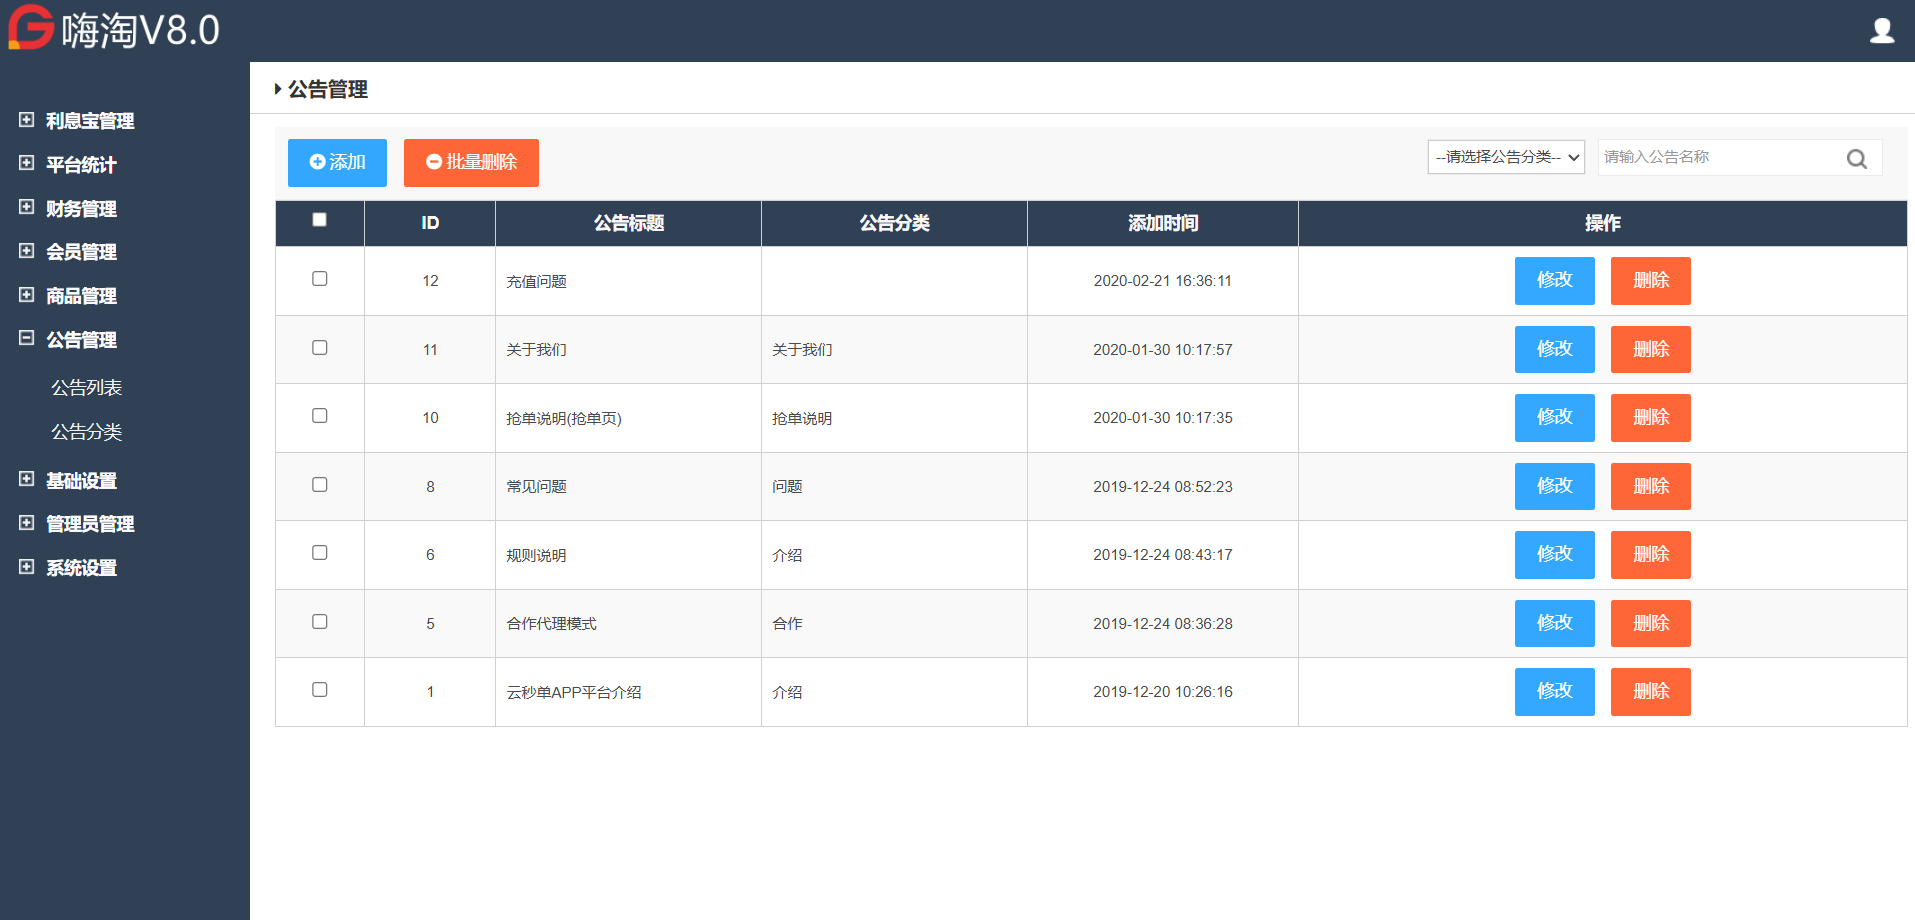Open 公告分类 submenu item

[87, 432]
